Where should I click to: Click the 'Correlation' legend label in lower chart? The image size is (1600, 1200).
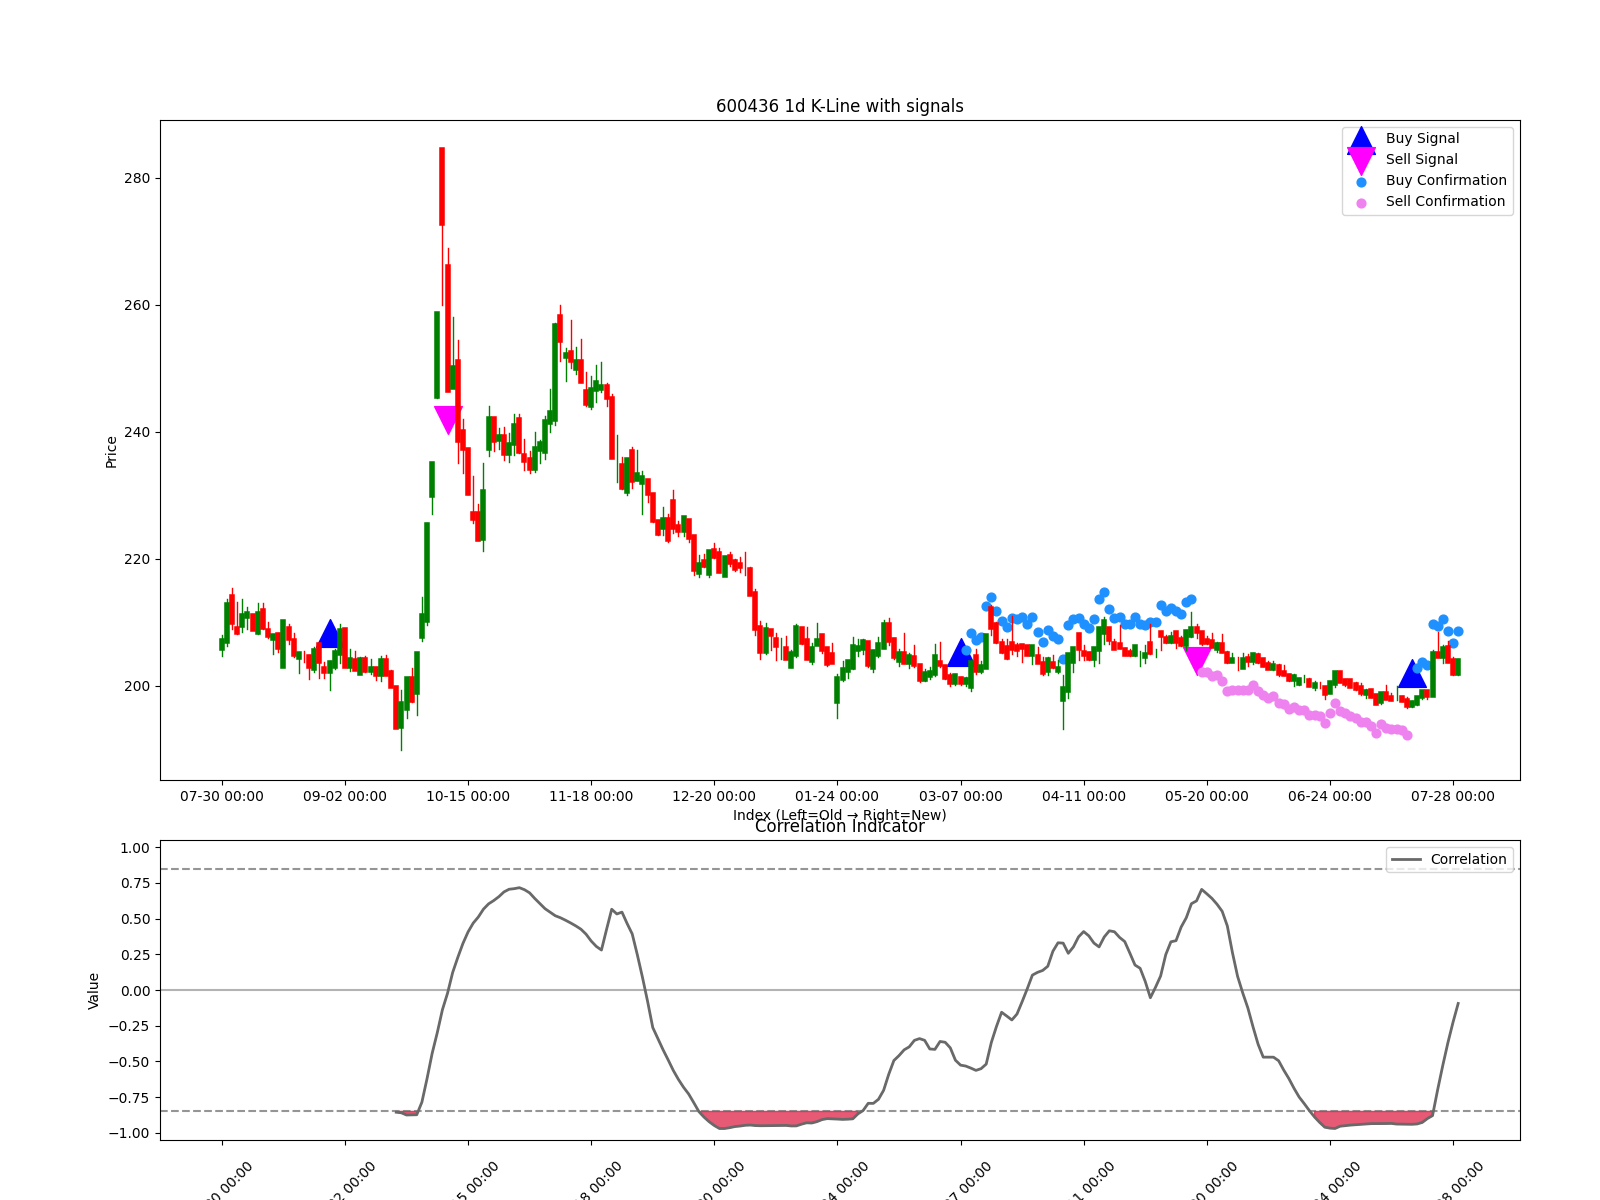(x=1468, y=859)
